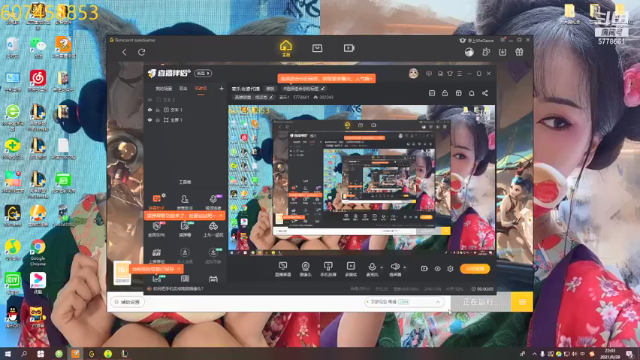The width and height of the screenshot is (640, 360).
Task: Select the active orange-underlined scene tab
Action: coord(200,89)
